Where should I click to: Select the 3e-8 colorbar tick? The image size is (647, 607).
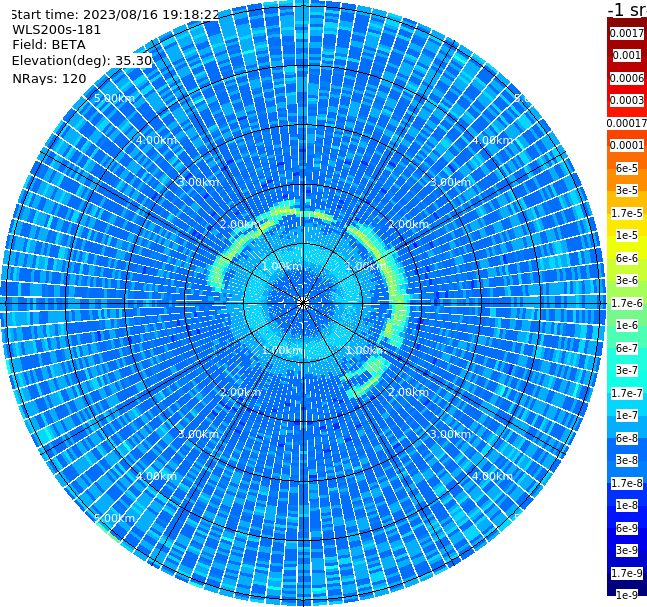627,460
